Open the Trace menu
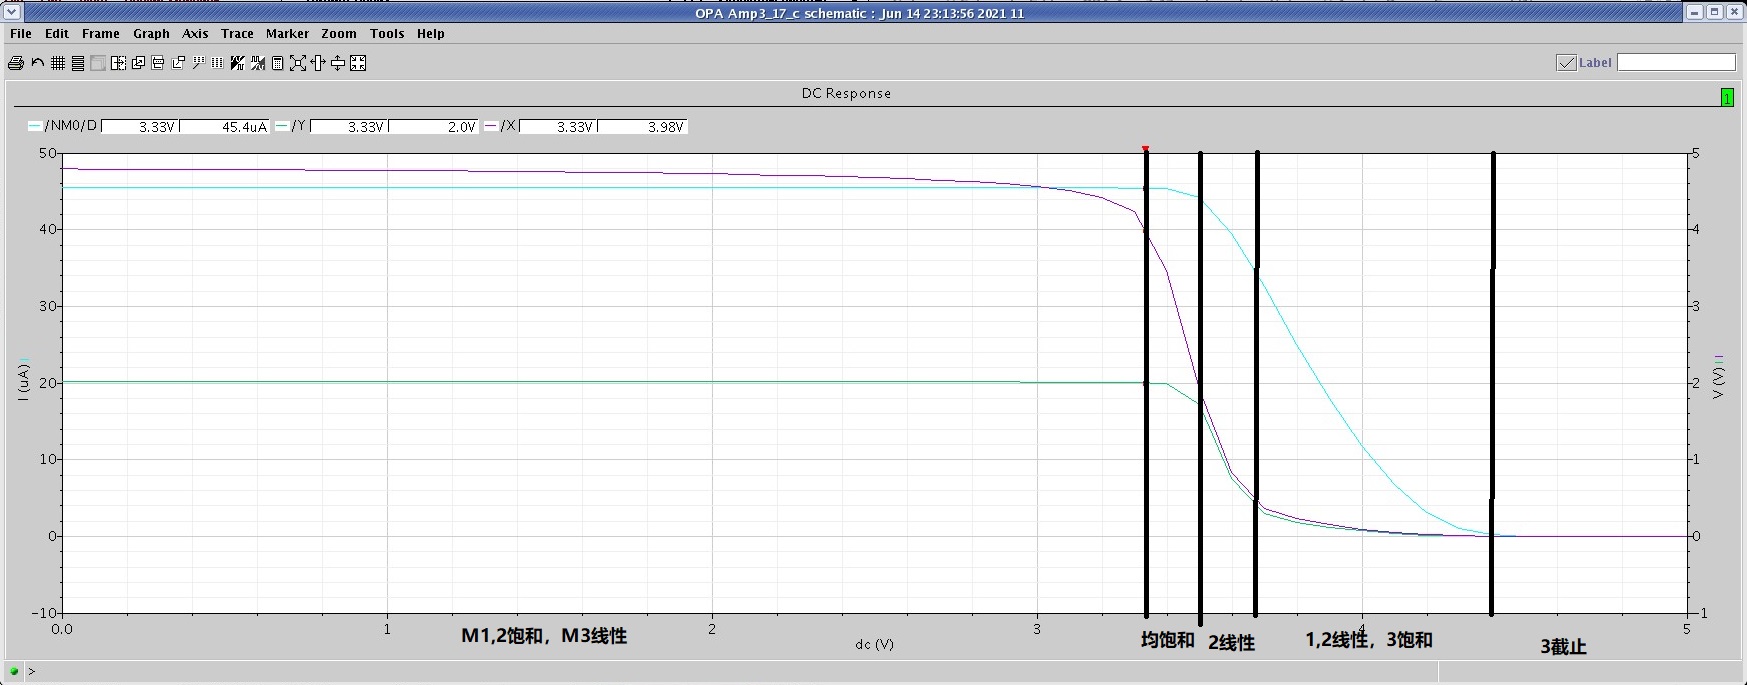Viewport: 1747px width, 685px height. 237,34
